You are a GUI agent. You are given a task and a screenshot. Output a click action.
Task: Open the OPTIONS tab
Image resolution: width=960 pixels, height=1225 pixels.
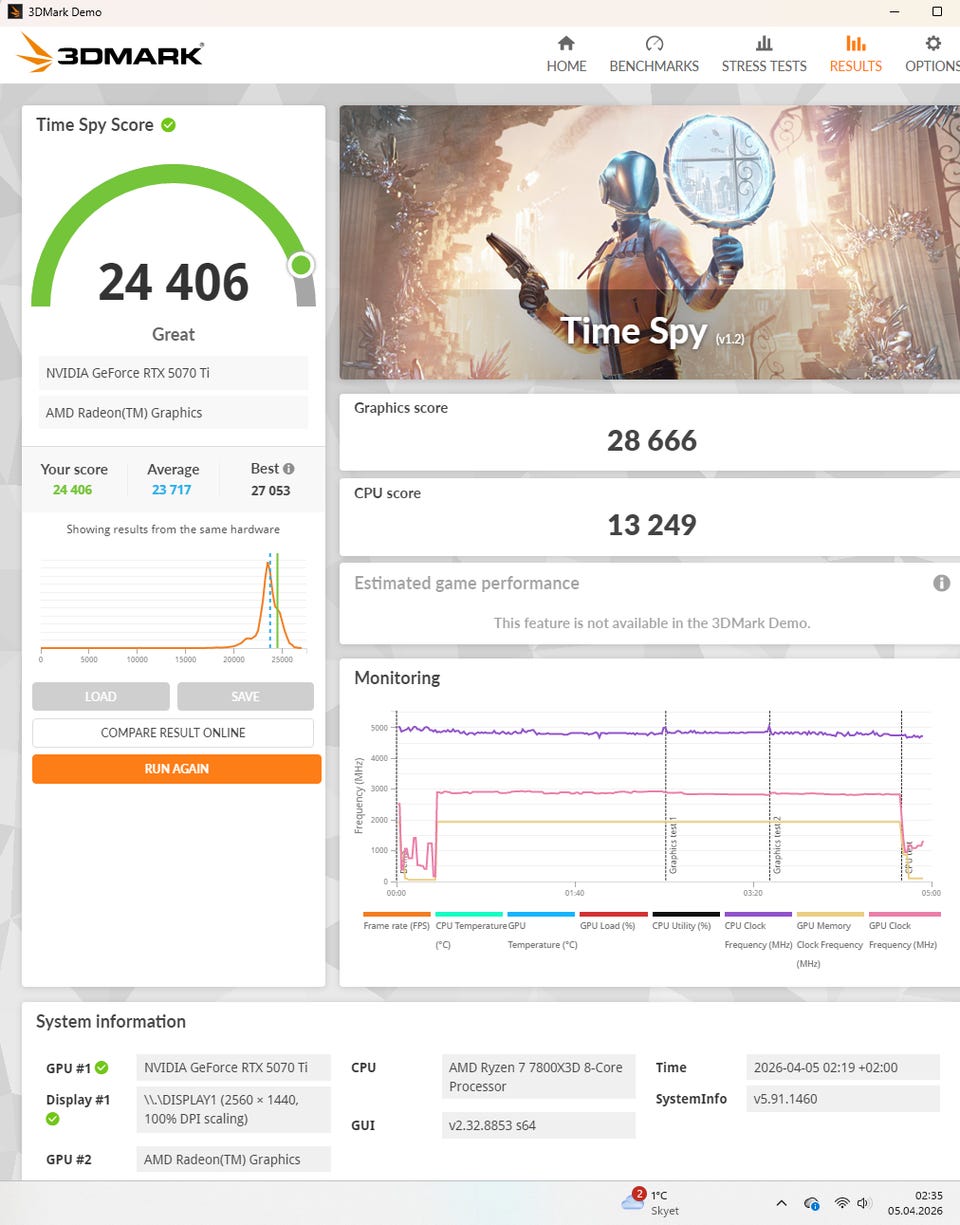pyautogui.click(x=932, y=55)
